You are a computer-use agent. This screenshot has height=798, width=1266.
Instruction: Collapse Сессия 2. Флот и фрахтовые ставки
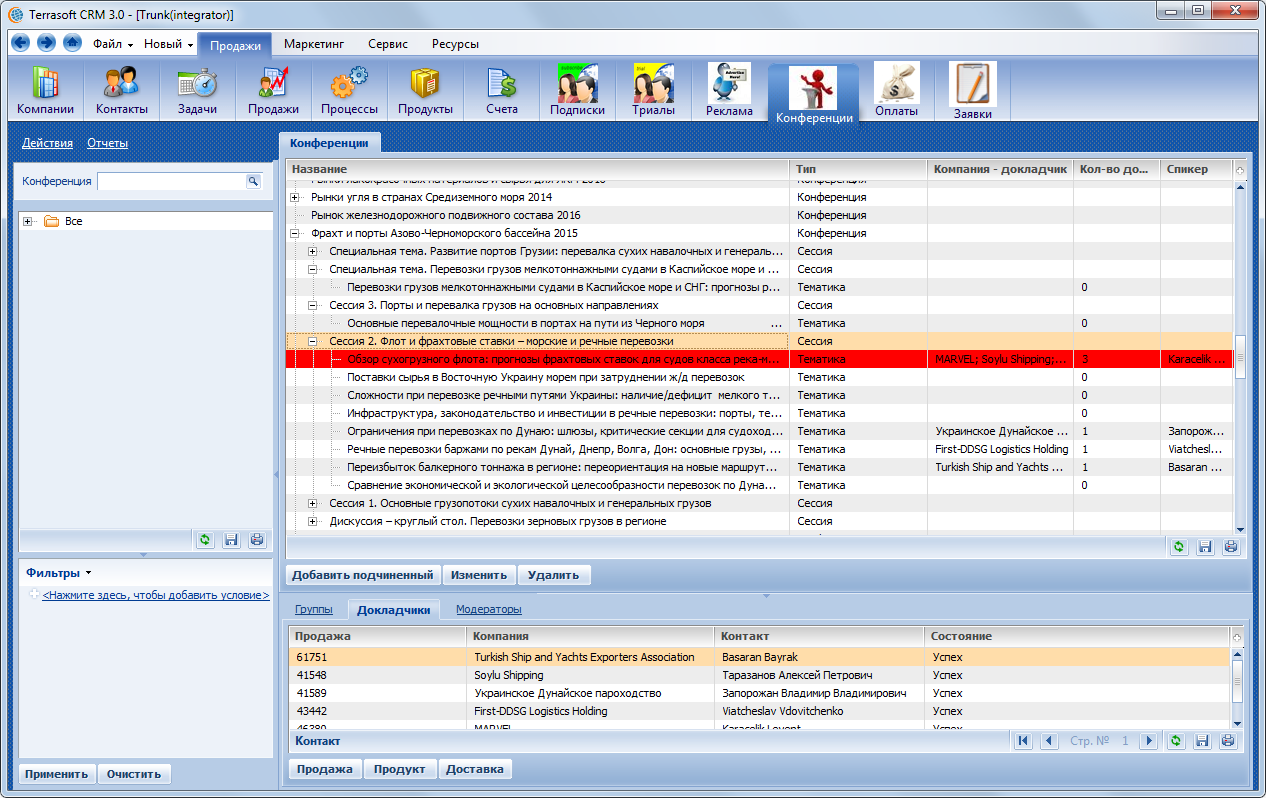coord(313,341)
